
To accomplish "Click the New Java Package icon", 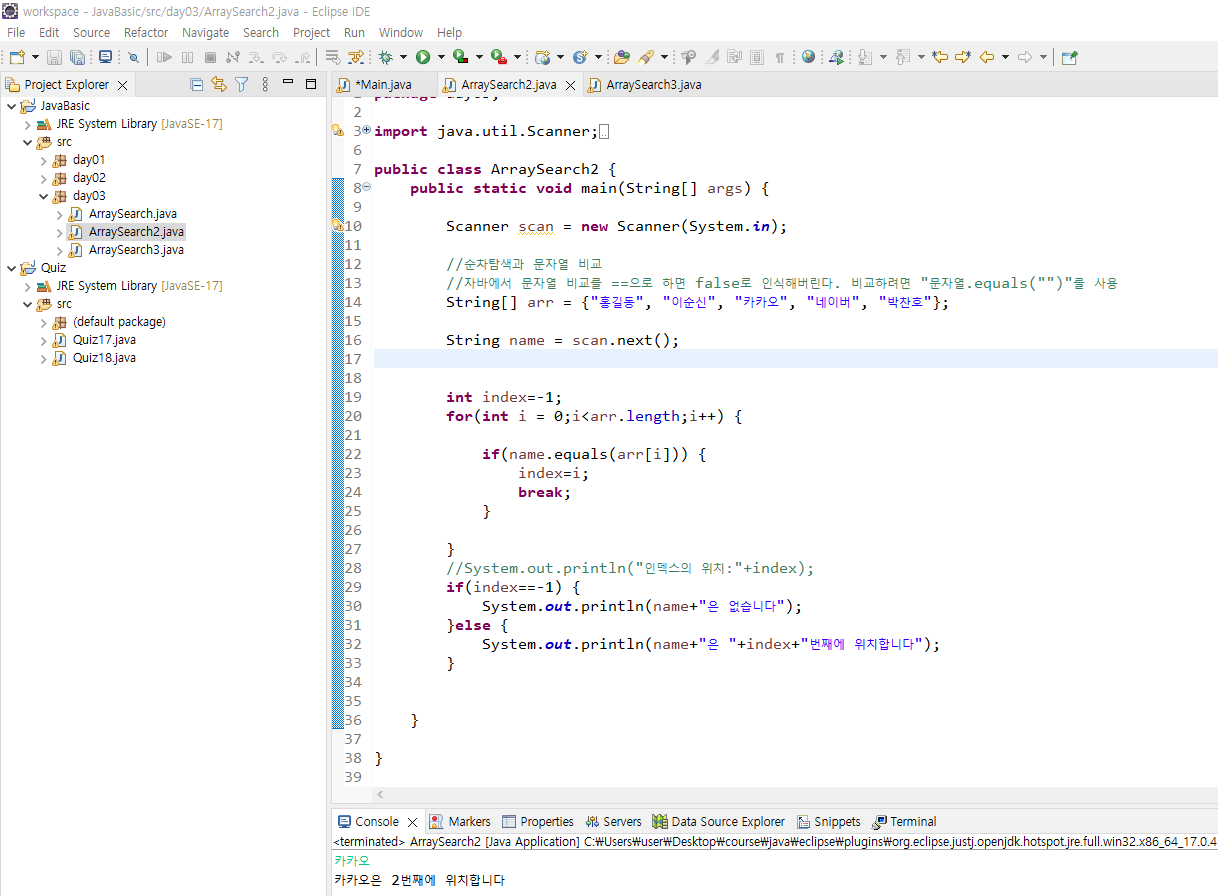I will coord(541,57).
